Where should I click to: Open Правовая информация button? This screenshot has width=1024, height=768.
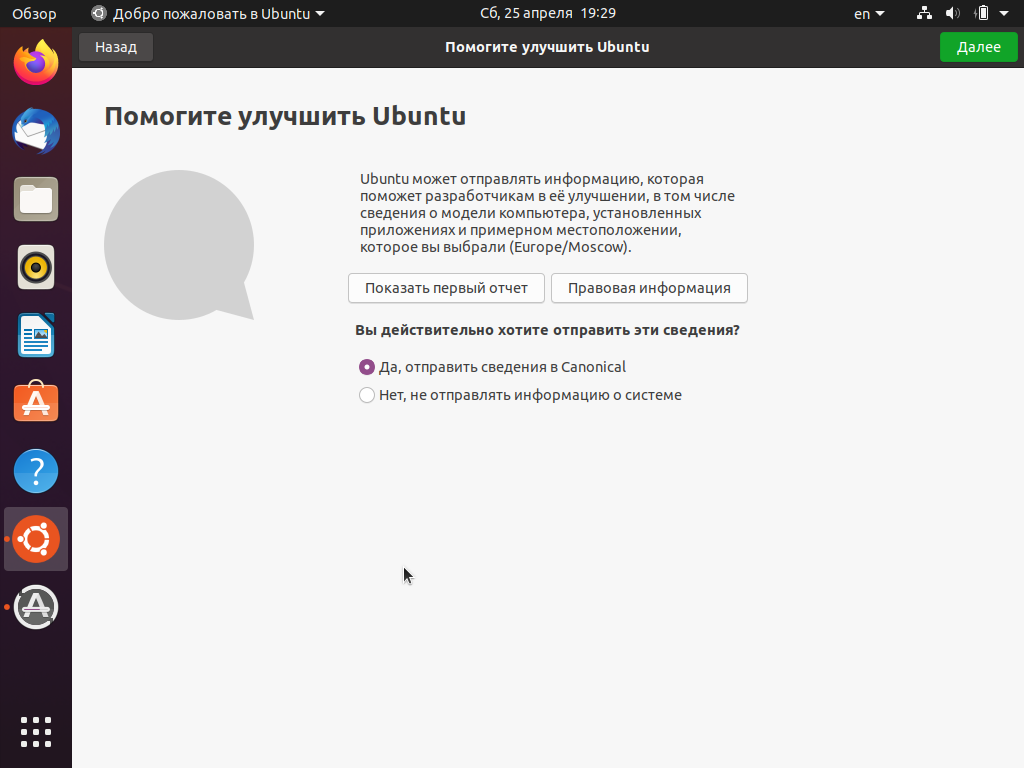pos(649,288)
